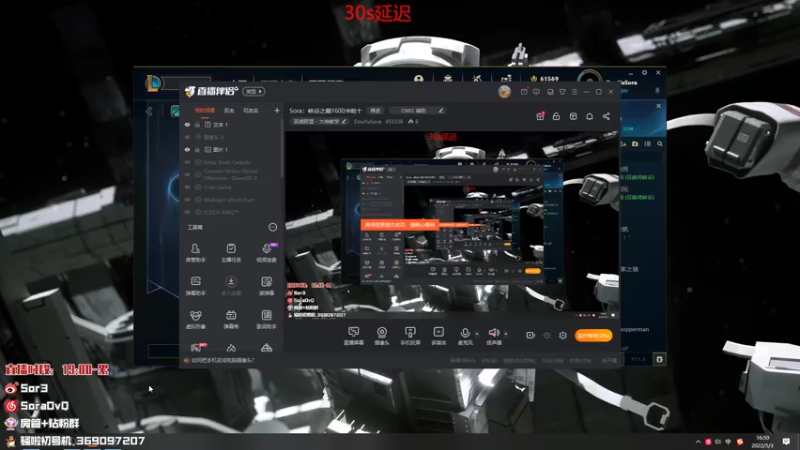The image size is (800, 450).
Task: Open the notification bell in streaming app
Action: pos(589,116)
